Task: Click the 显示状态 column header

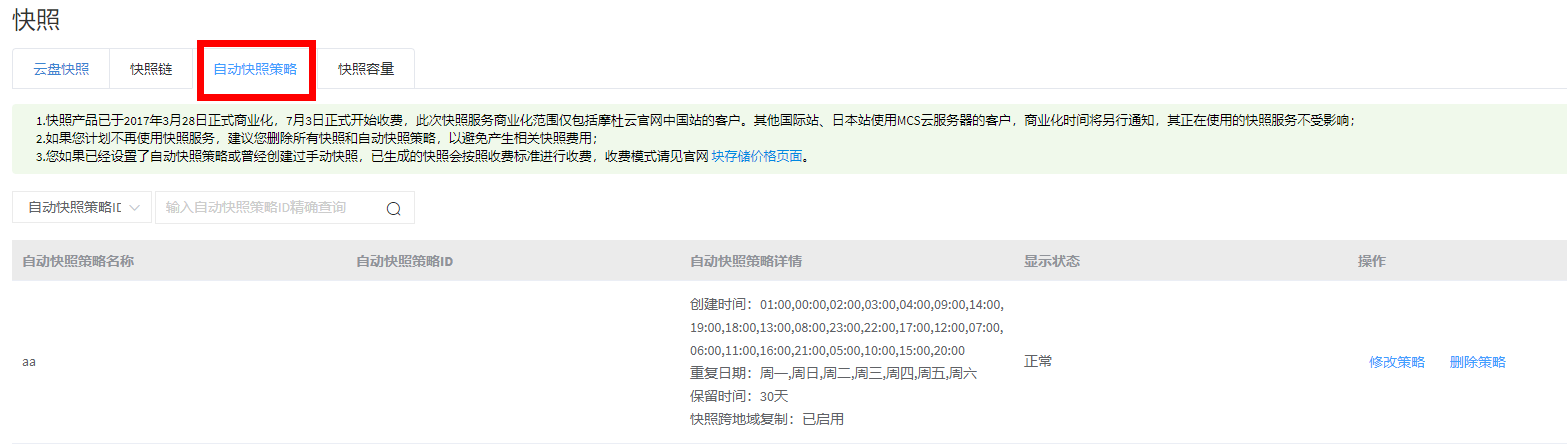Action: 1051,261
